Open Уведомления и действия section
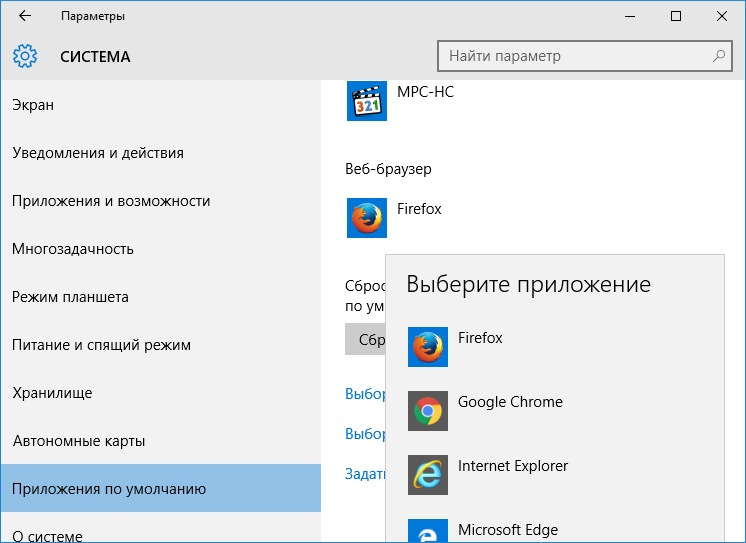This screenshot has height=543, width=746. tap(161, 153)
